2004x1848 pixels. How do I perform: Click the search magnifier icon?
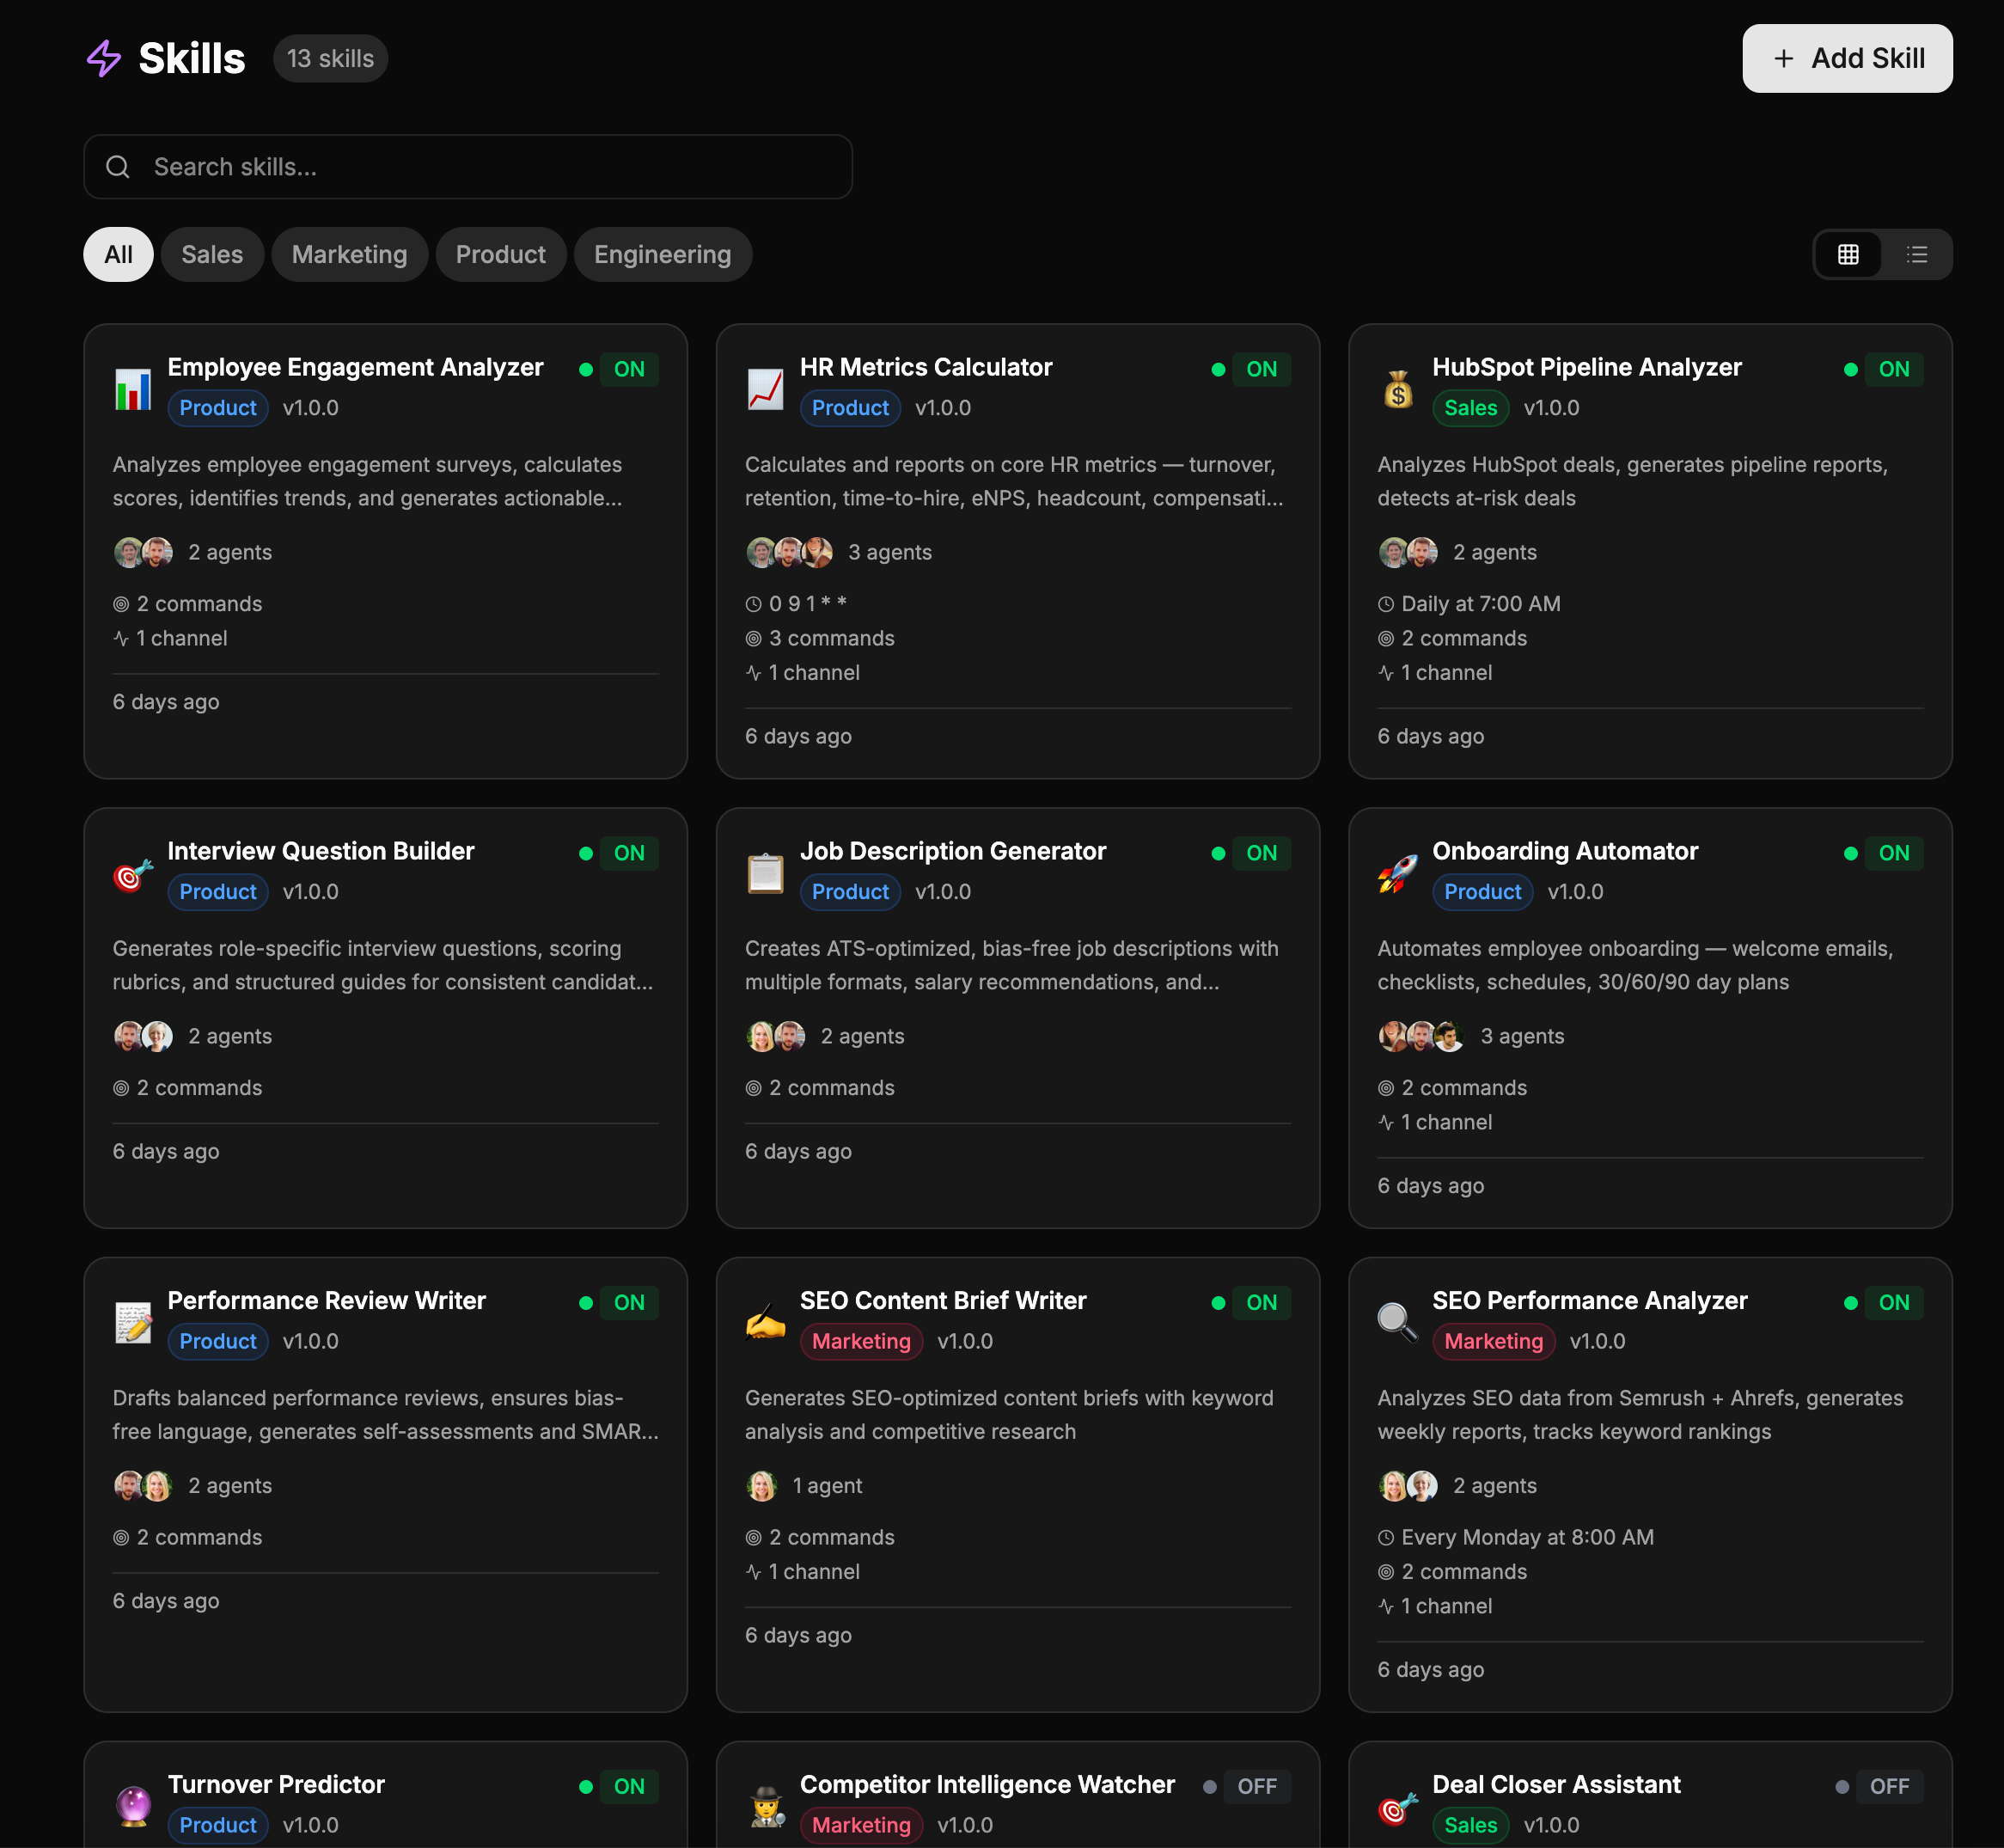point(118,167)
